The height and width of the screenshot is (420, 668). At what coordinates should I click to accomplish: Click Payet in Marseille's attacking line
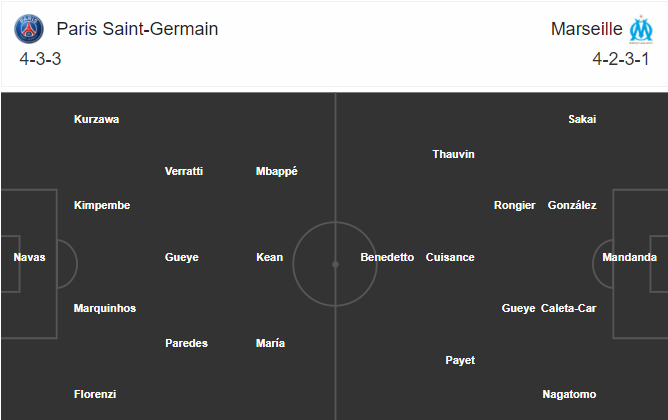[x=460, y=360]
